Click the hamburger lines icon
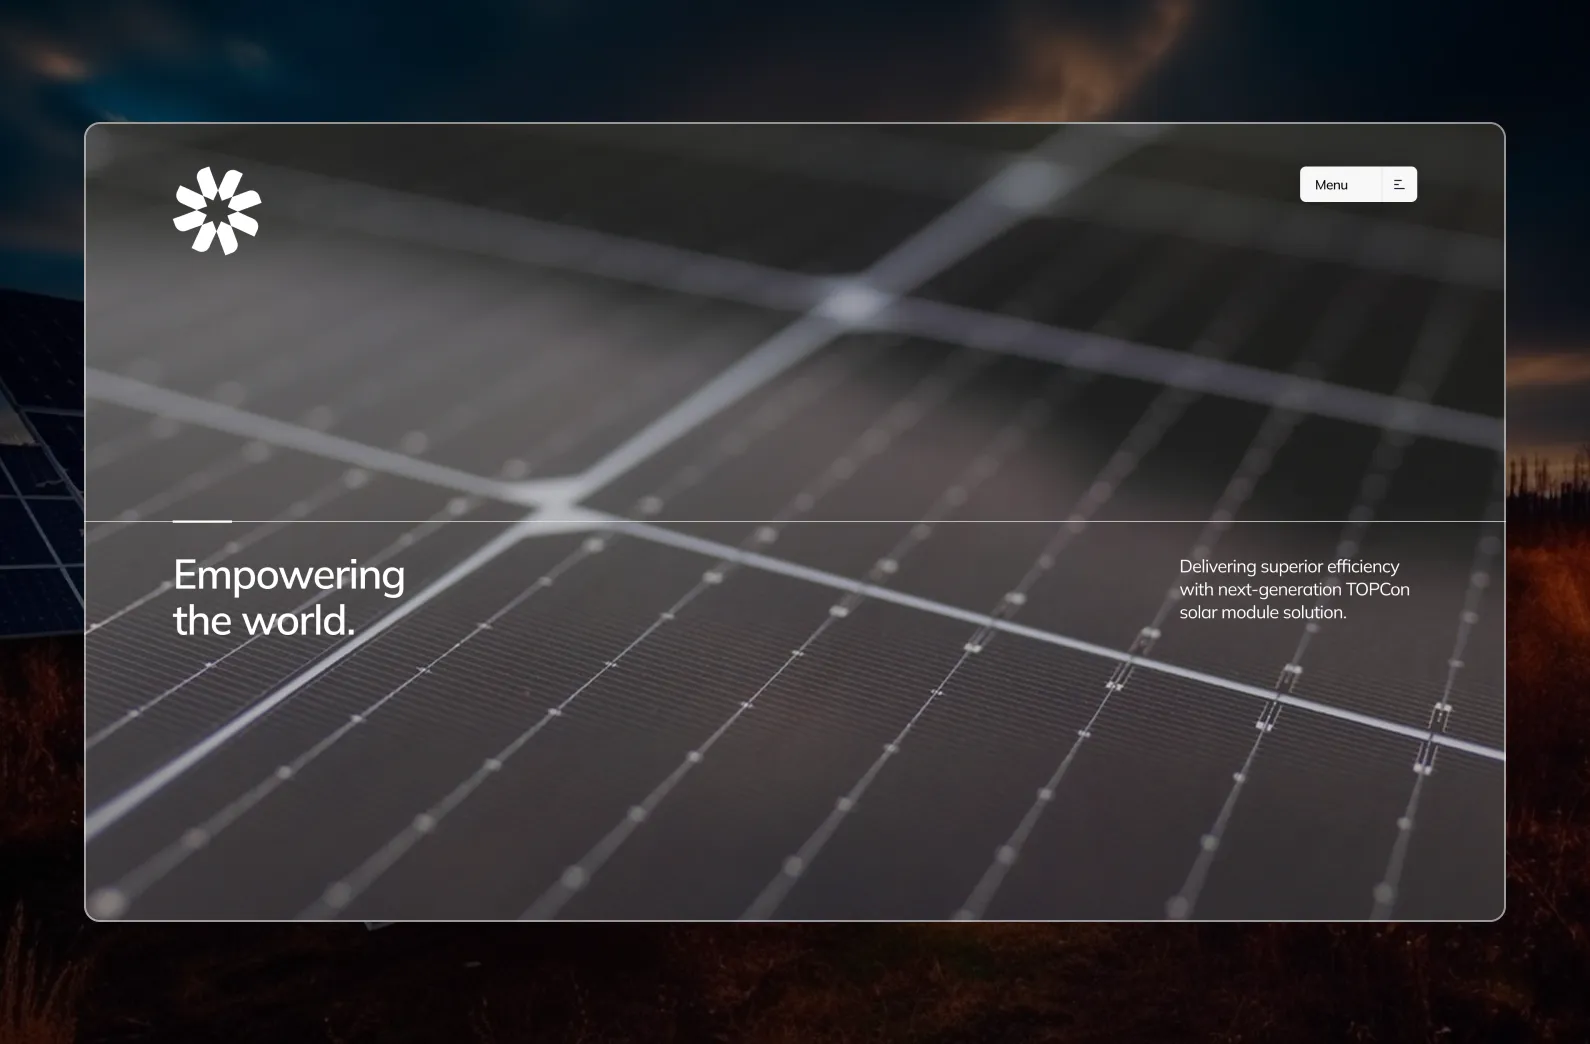Viewport: 1590px width, 1044px height. (1399, 185)
